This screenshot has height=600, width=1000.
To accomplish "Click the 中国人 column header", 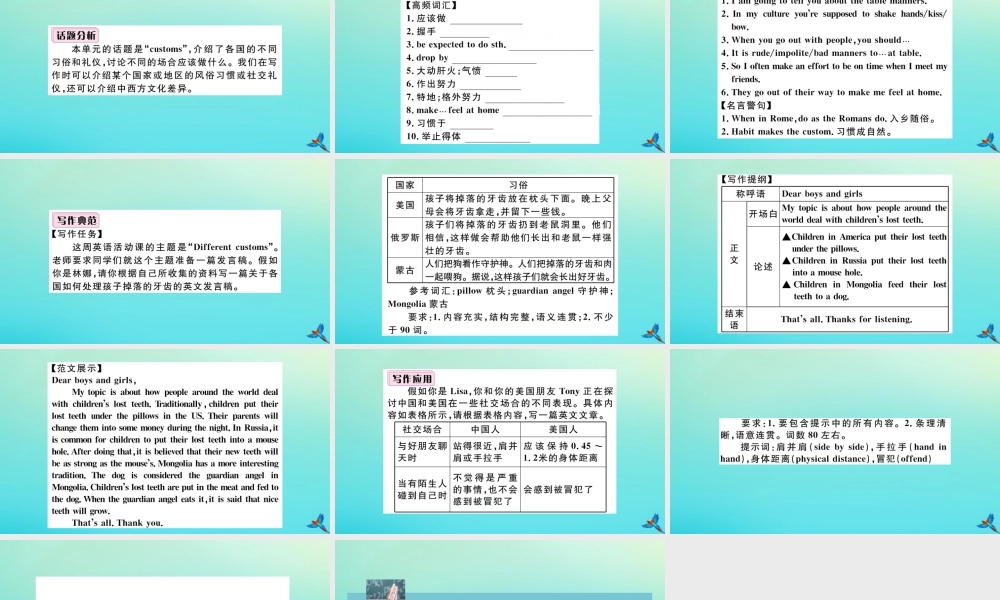I will (x=485, y=429).
